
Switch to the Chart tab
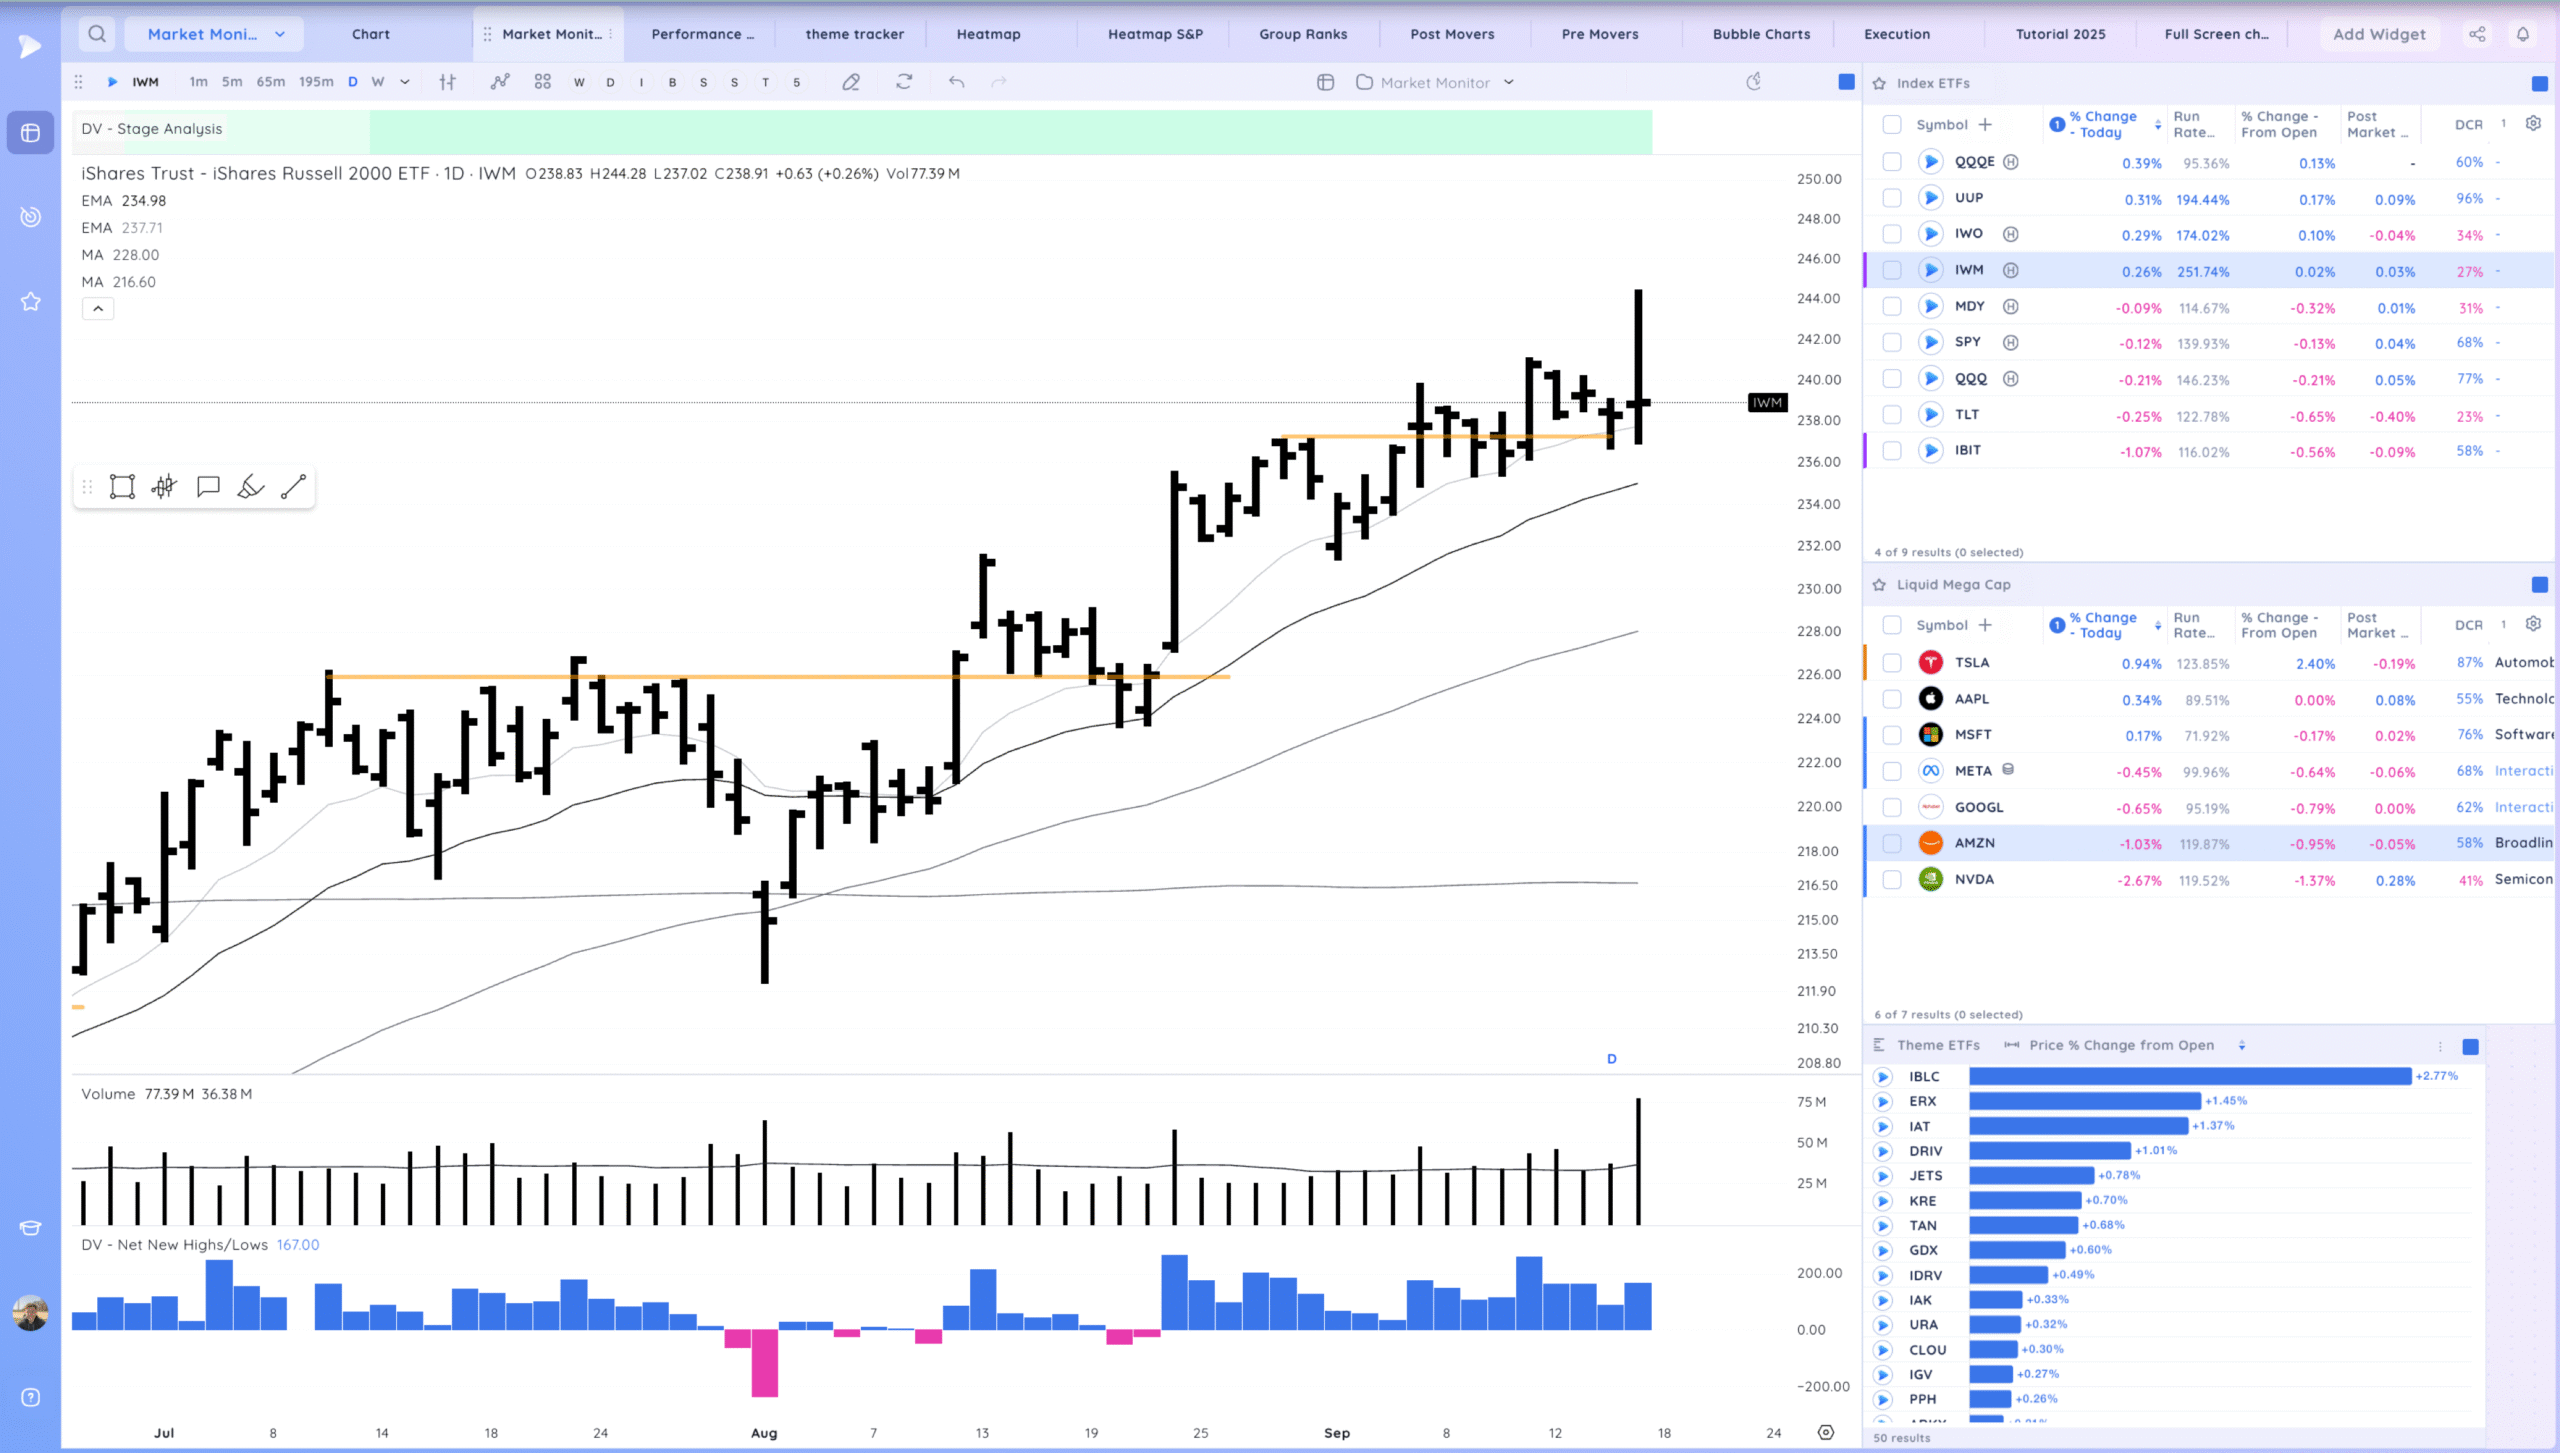pyautogui.click(x=371, y=34)
